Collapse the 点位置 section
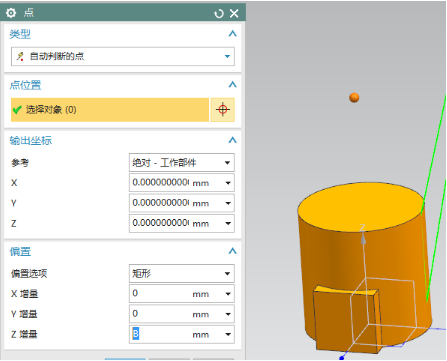This screenshot has height=361, width=447. [x=232, y=85]
